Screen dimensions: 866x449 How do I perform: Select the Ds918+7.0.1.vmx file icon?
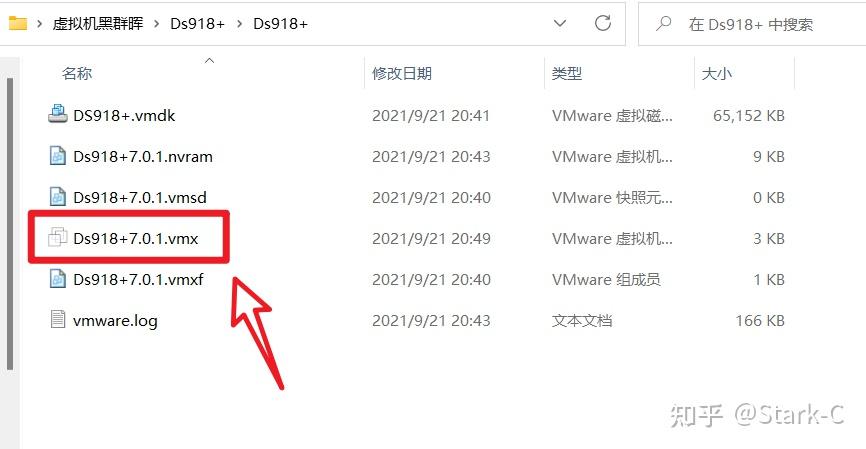[57, 237]
